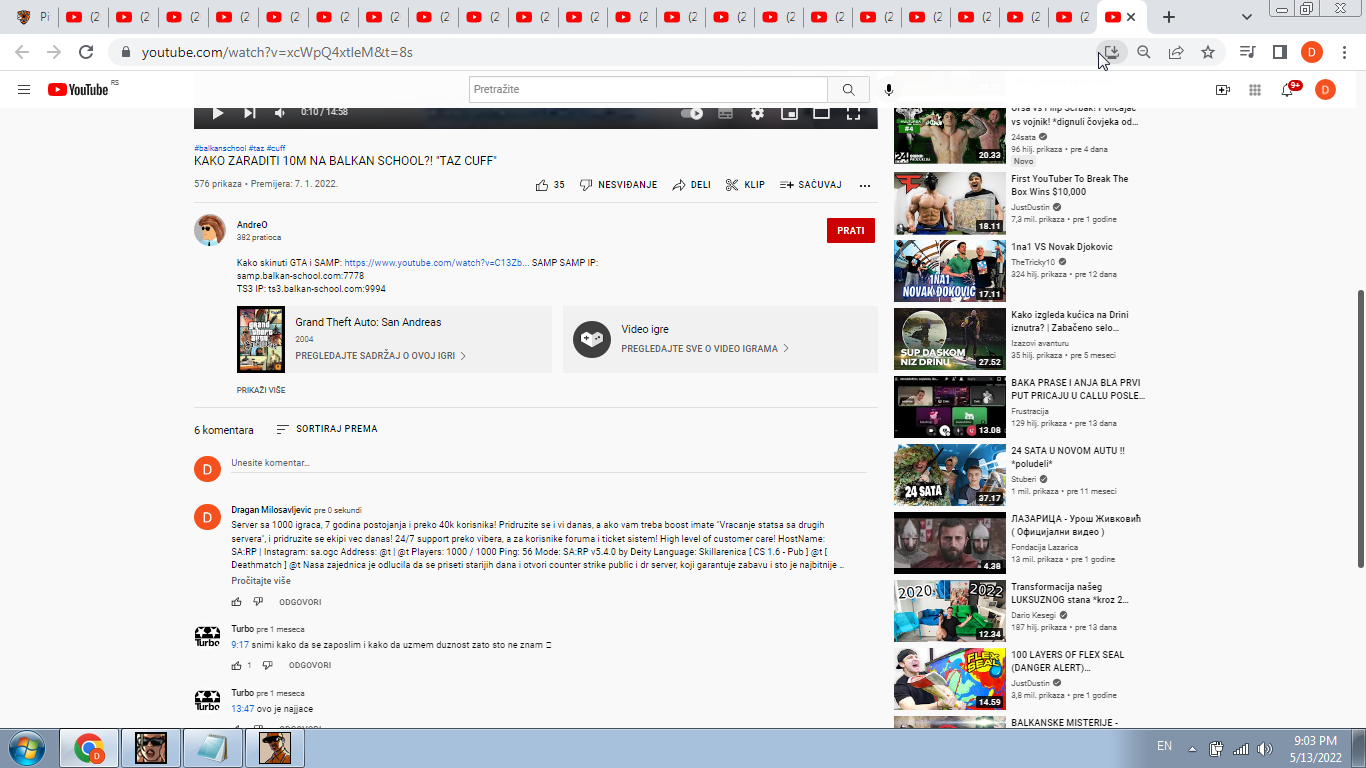Open the Chrome share page icon

(x=1176, y=52)
